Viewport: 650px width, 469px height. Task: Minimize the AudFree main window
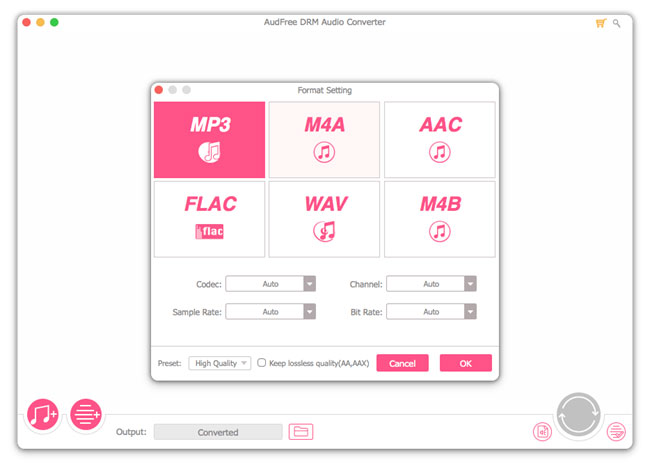[40, 22]
